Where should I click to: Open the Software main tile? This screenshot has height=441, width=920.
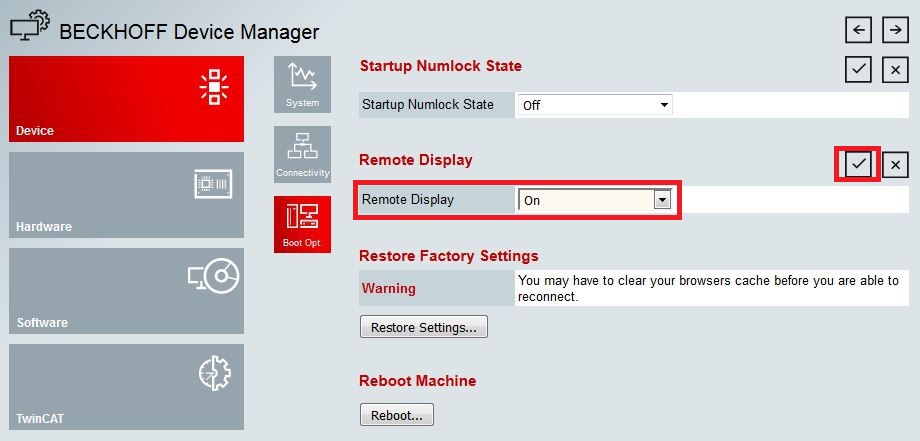(x=126, y=291)
